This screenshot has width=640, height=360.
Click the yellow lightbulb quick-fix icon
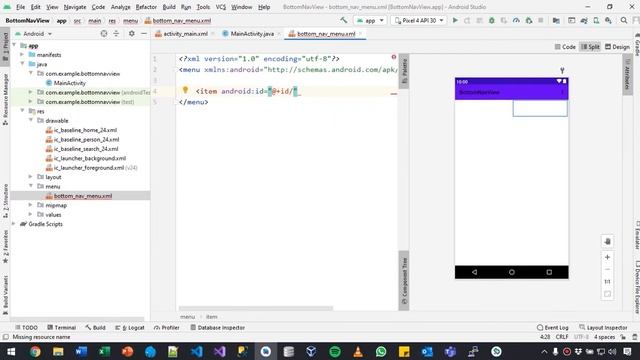click(x=185, y=90)
